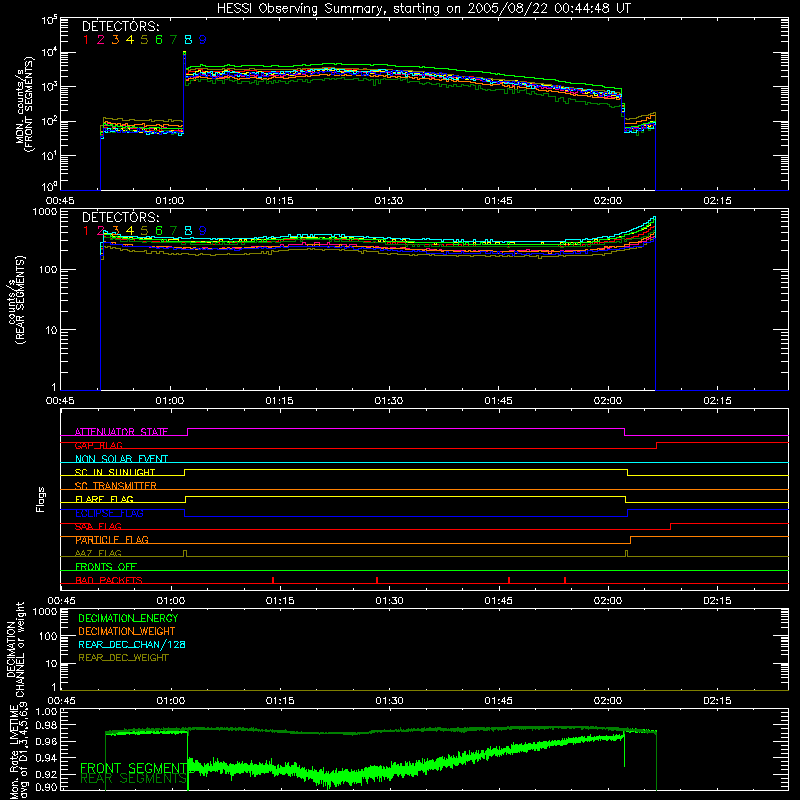Click 01:30 tick under front segments panel
The height and width of the screenshot is (800, 800).
coord(389,201)
